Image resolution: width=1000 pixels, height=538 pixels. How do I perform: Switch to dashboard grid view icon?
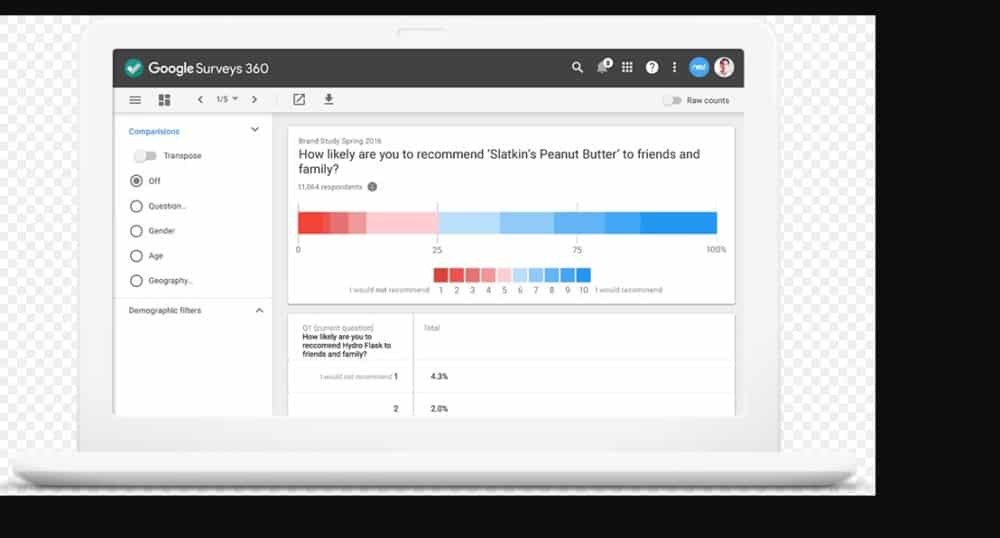tap(165, 99)
